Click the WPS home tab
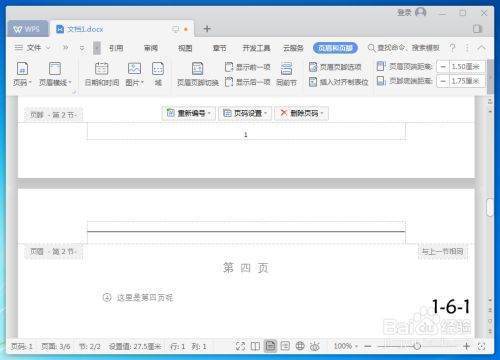Viewport: 500px width, 360px height. coord(27,29)
